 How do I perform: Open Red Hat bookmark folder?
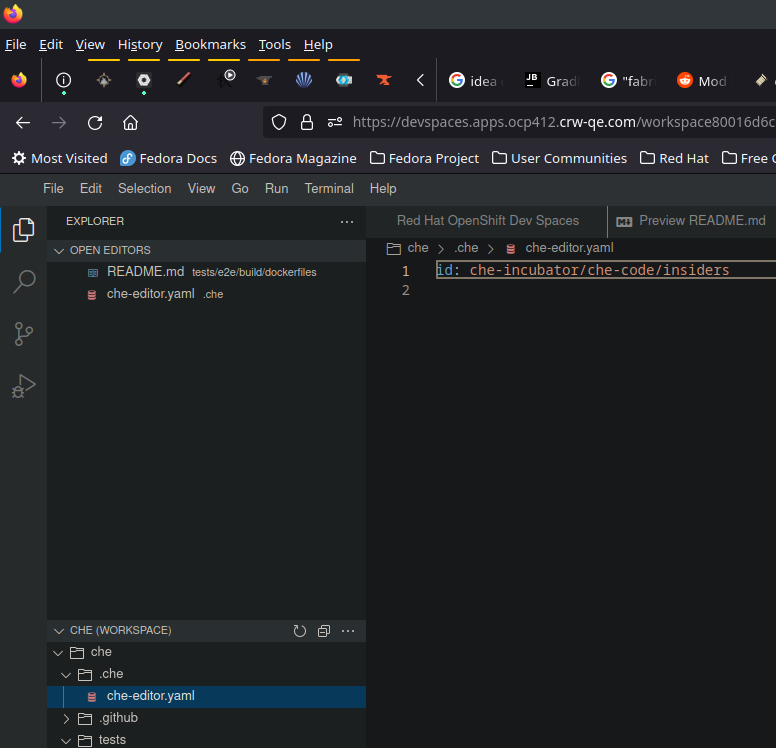click(674, 158)
